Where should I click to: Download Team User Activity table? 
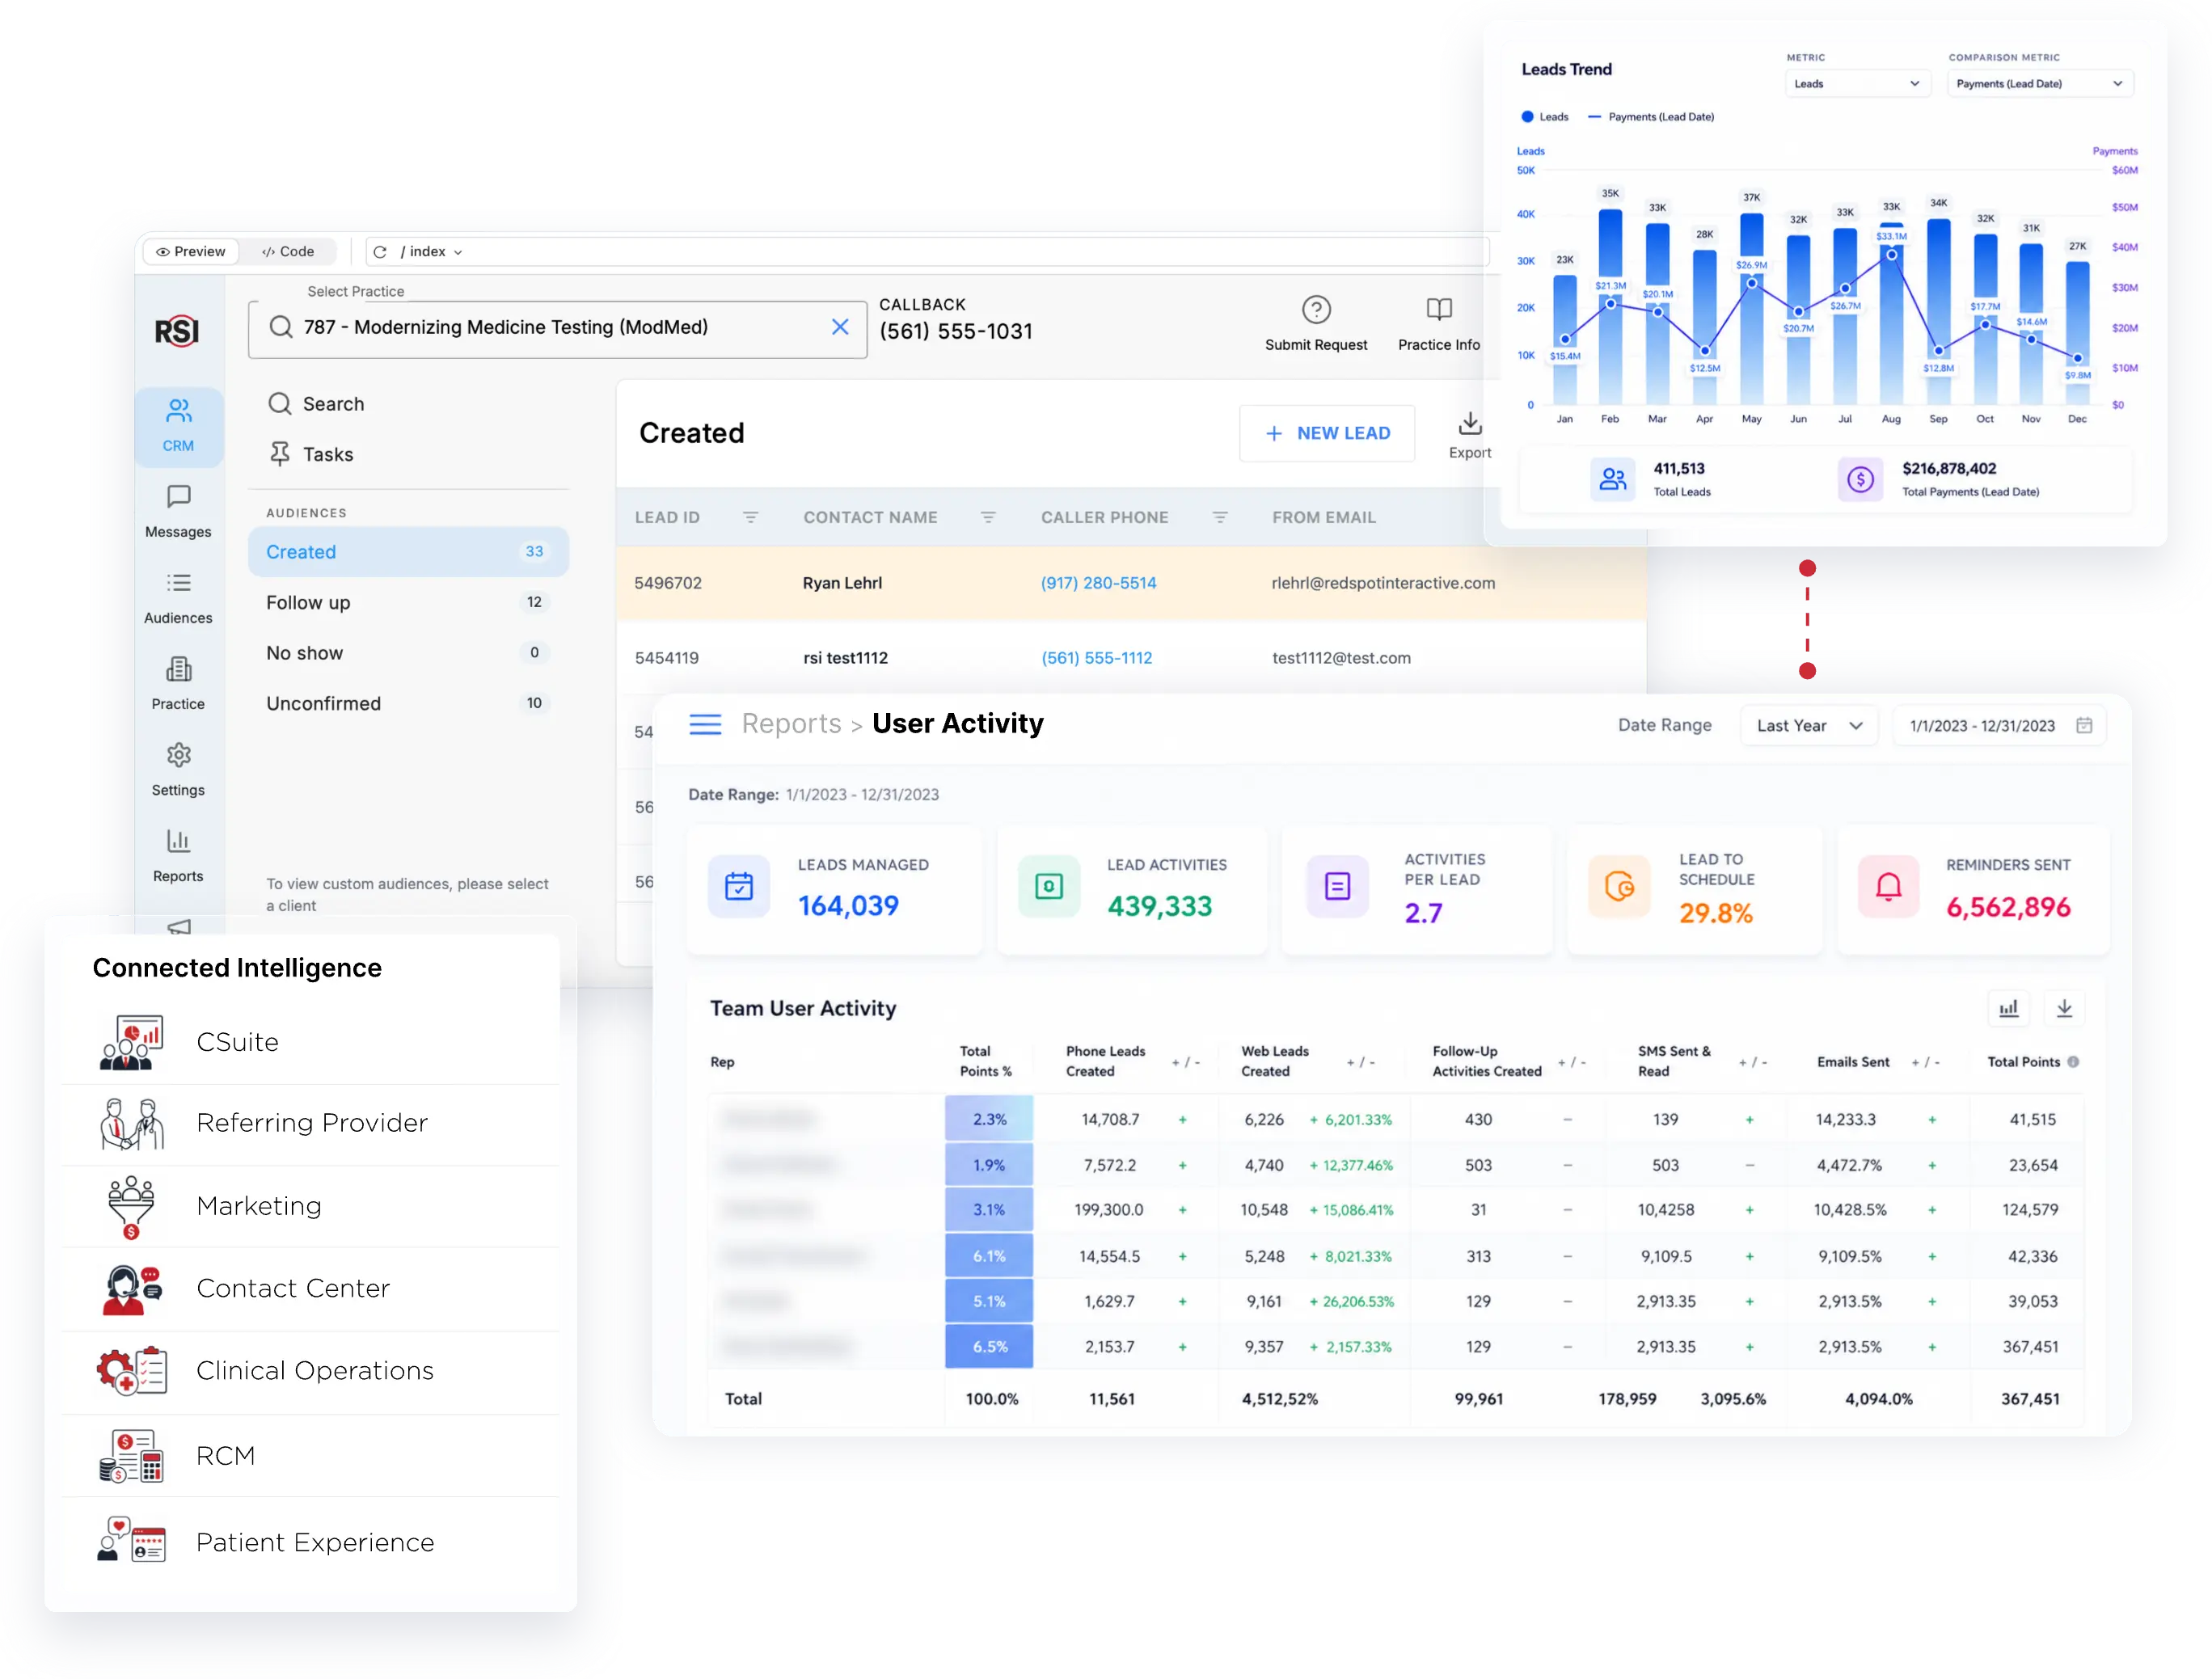[2064, 1009]
